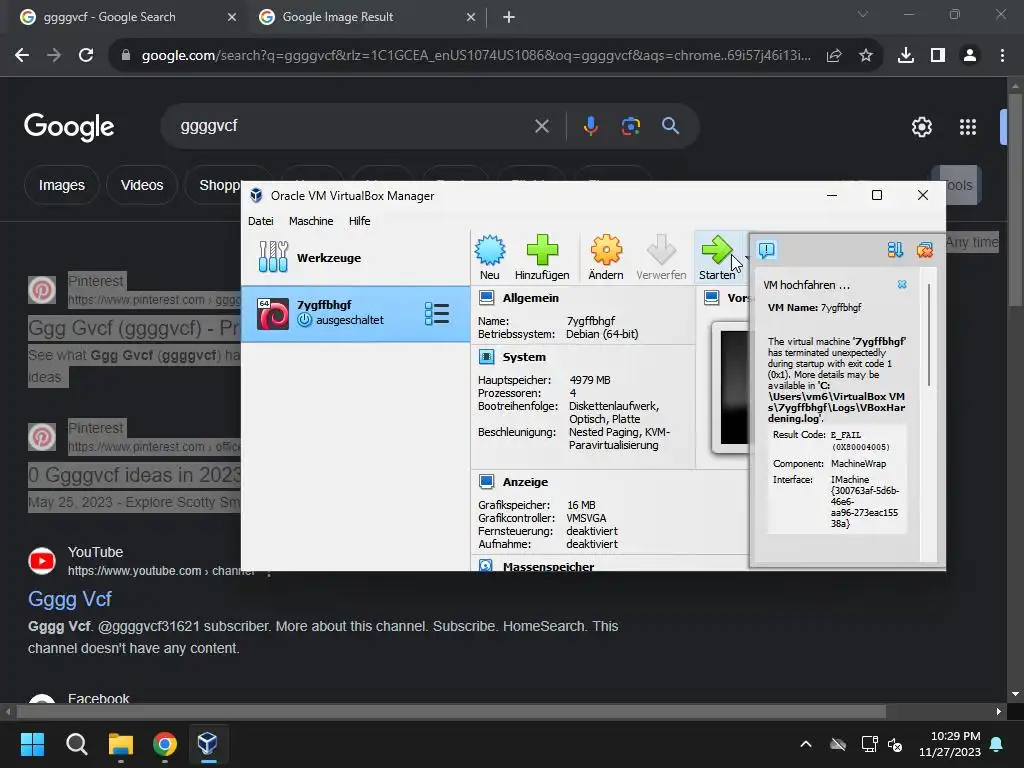1024x768 pixels.
Task: Open clock showing 10:29 PM
Action: [950, 744]
